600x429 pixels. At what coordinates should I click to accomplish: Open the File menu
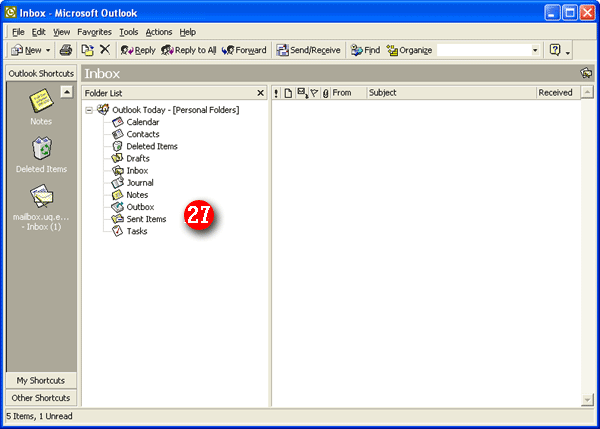coord(18,32)
